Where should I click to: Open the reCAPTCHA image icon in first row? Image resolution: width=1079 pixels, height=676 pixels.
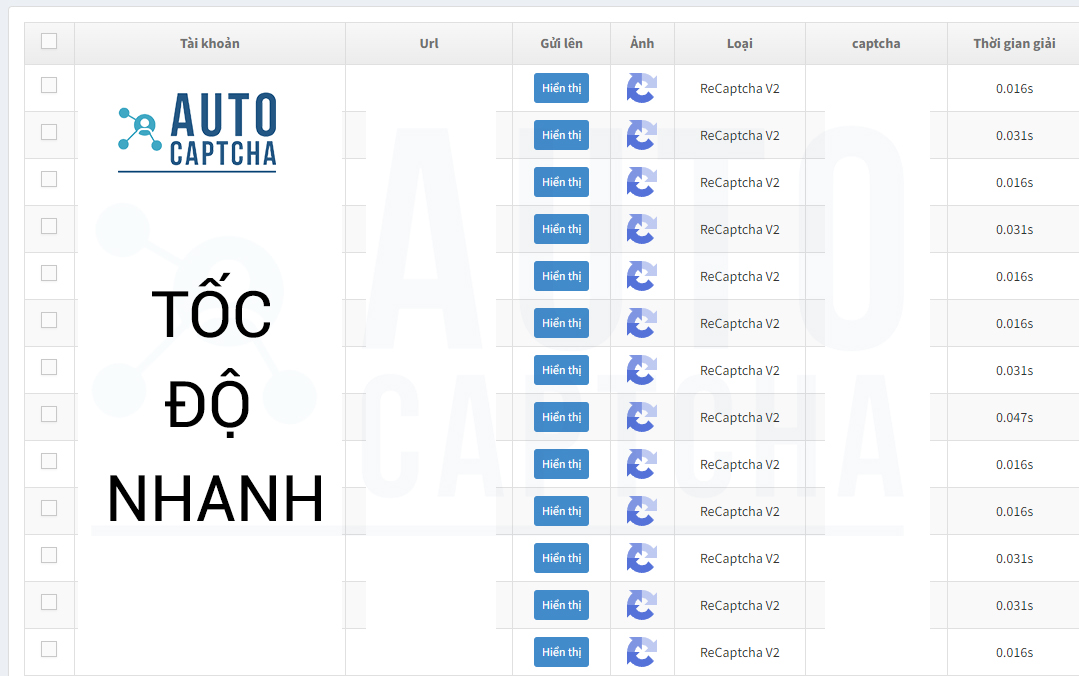pos(642,88)
